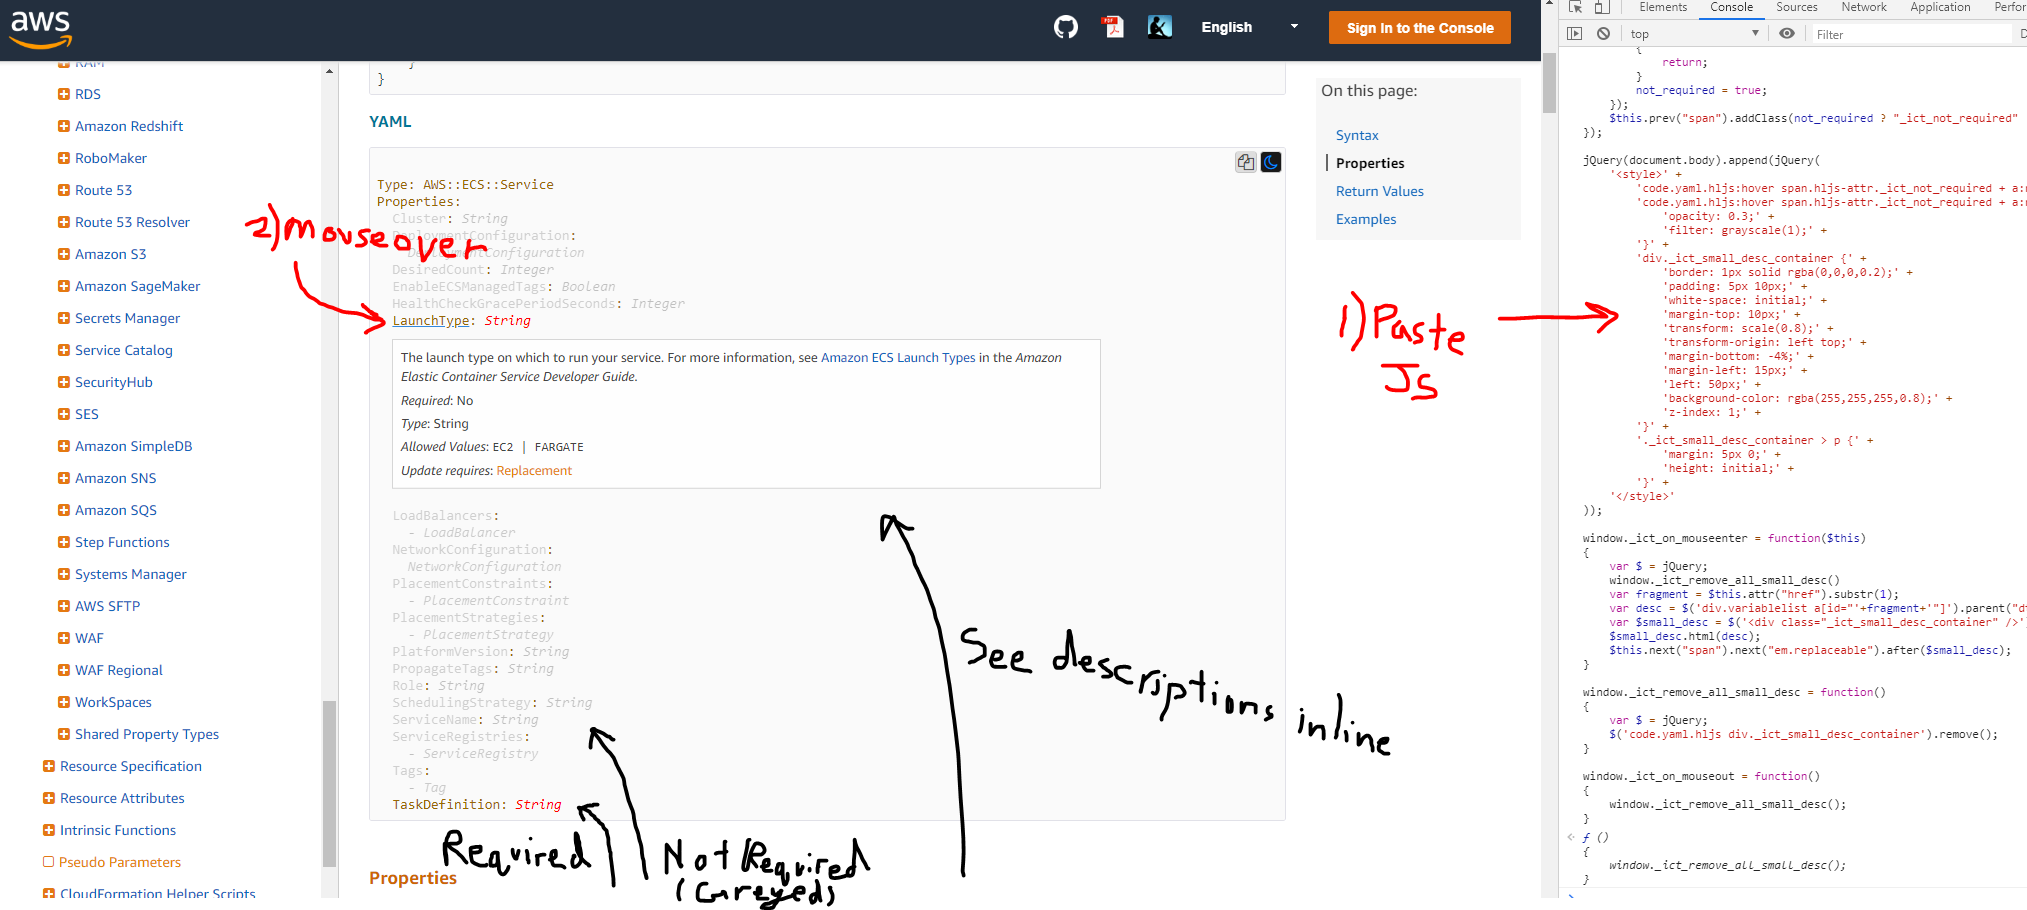The height and width of the screenshot is (910, 2027).
Task: Click the YAML heading
Action: click(390, 121)
